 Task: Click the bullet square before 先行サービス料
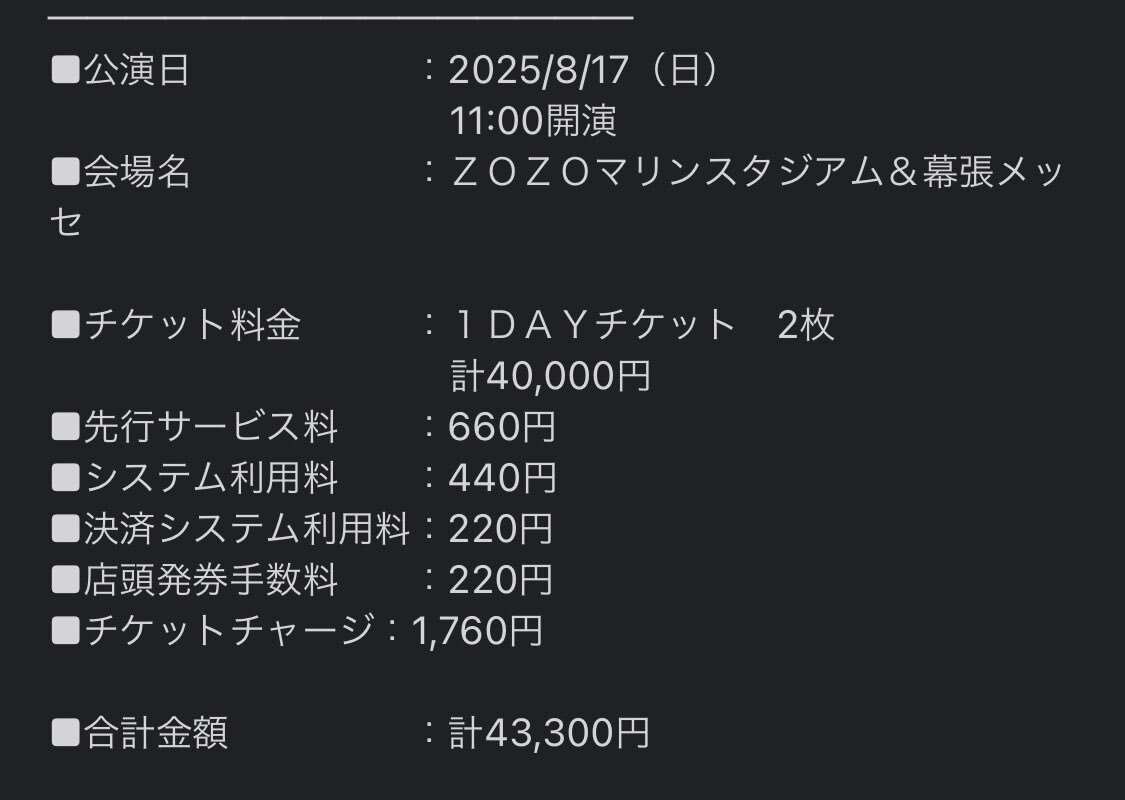click(x=65, y=427)
